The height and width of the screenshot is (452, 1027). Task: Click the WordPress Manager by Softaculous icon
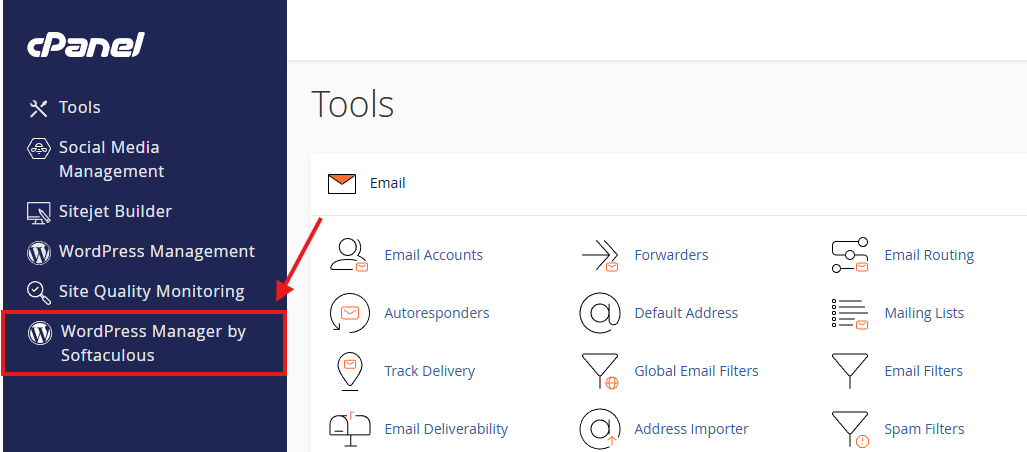(x=40, y=333)
